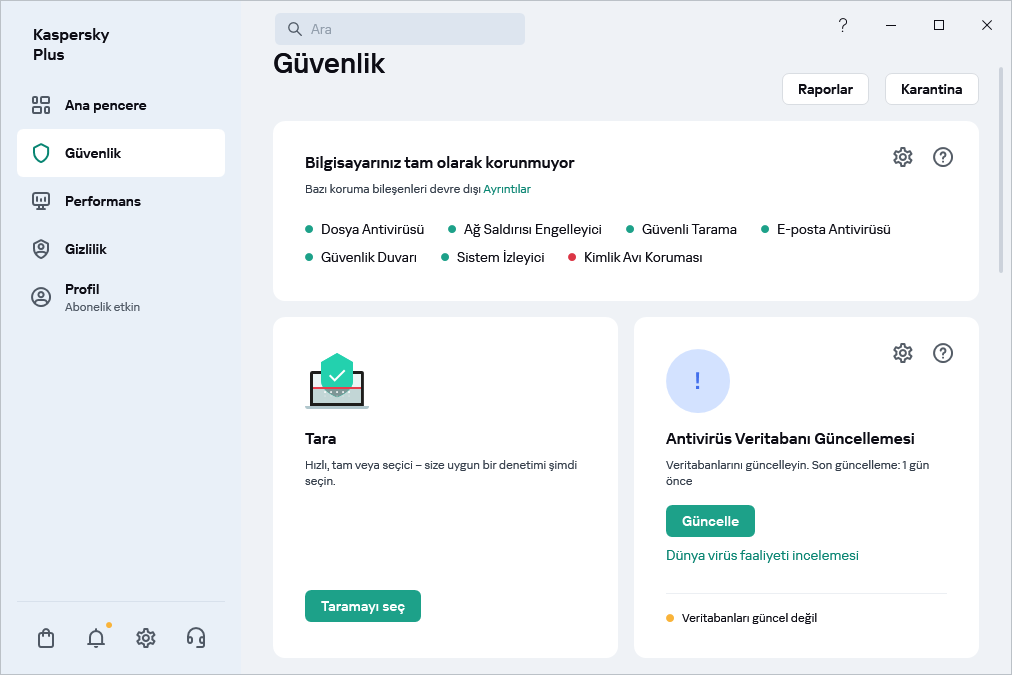The width and height of the screenshot is (1012, 675).
Task: Open Gizlilik using its sidebar icon
Action: coord(40,248)
